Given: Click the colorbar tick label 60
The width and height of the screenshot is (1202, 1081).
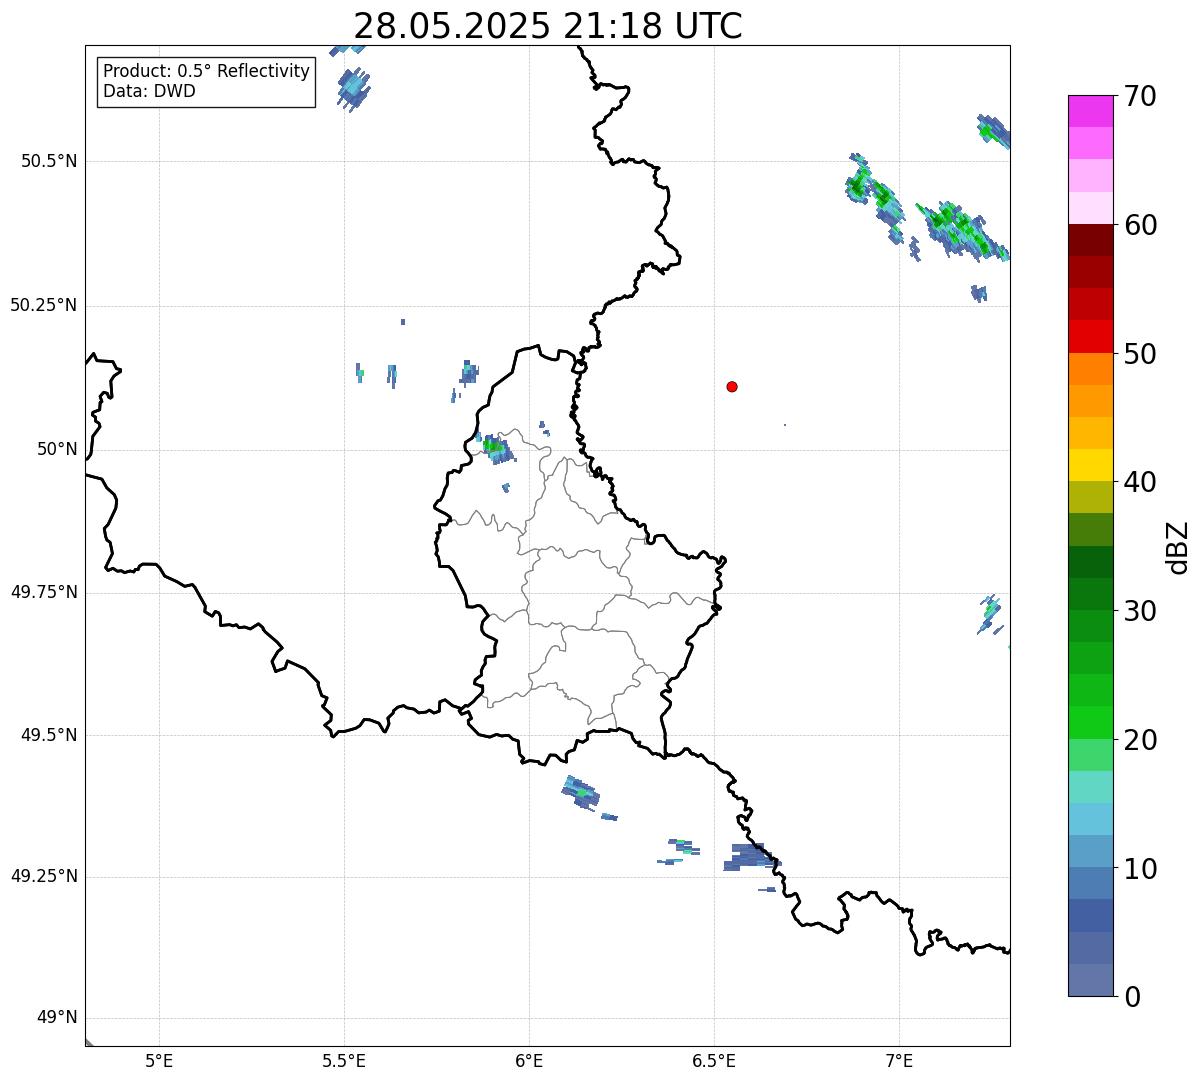Looking at the screenshot, I should pyautogui.click(x=1140, y=225).
